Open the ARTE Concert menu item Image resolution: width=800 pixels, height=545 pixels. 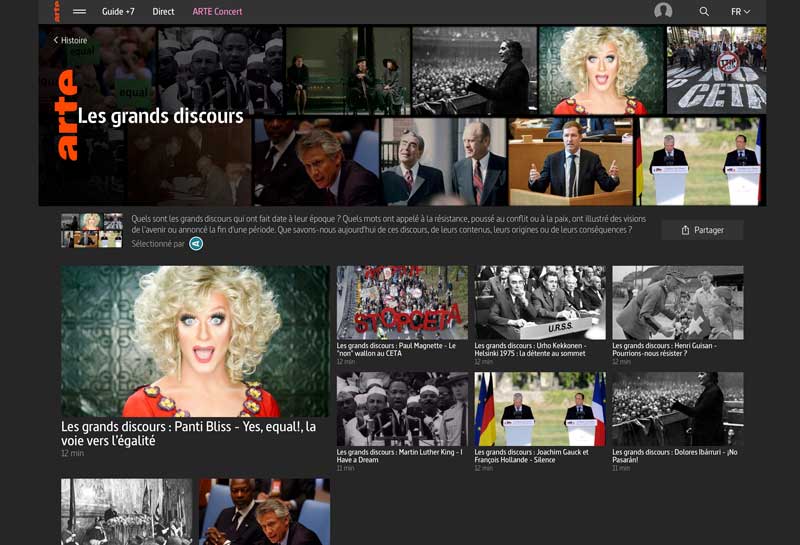point(217,11)
